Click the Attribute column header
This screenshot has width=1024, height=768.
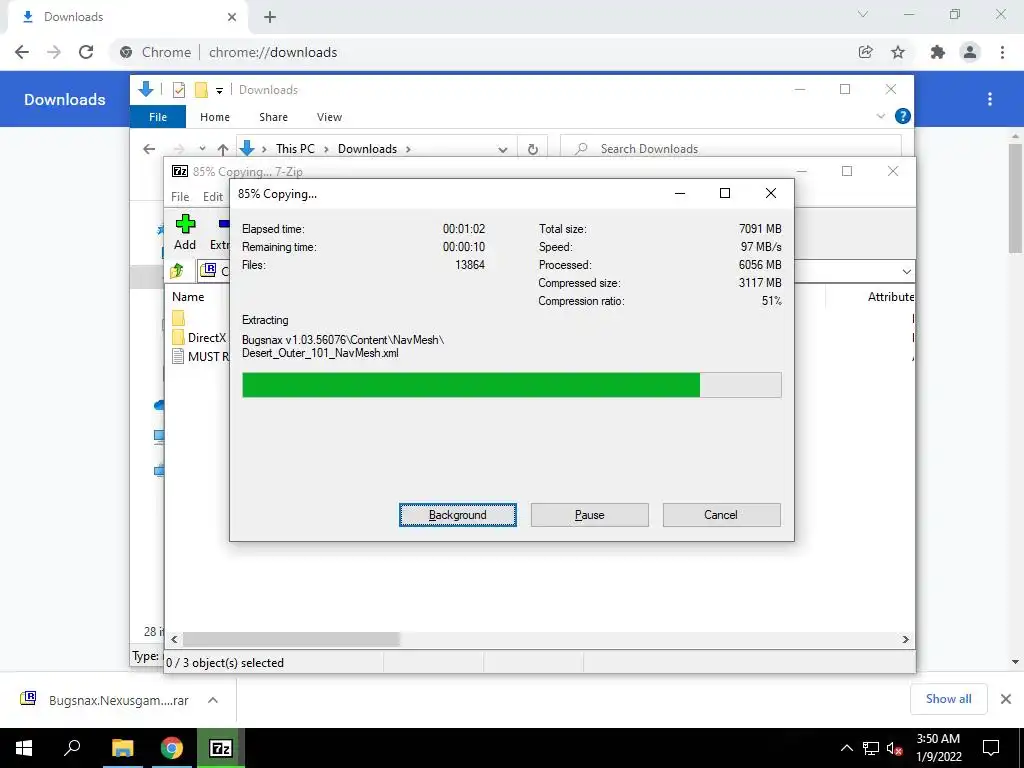[x=890, y=296]
